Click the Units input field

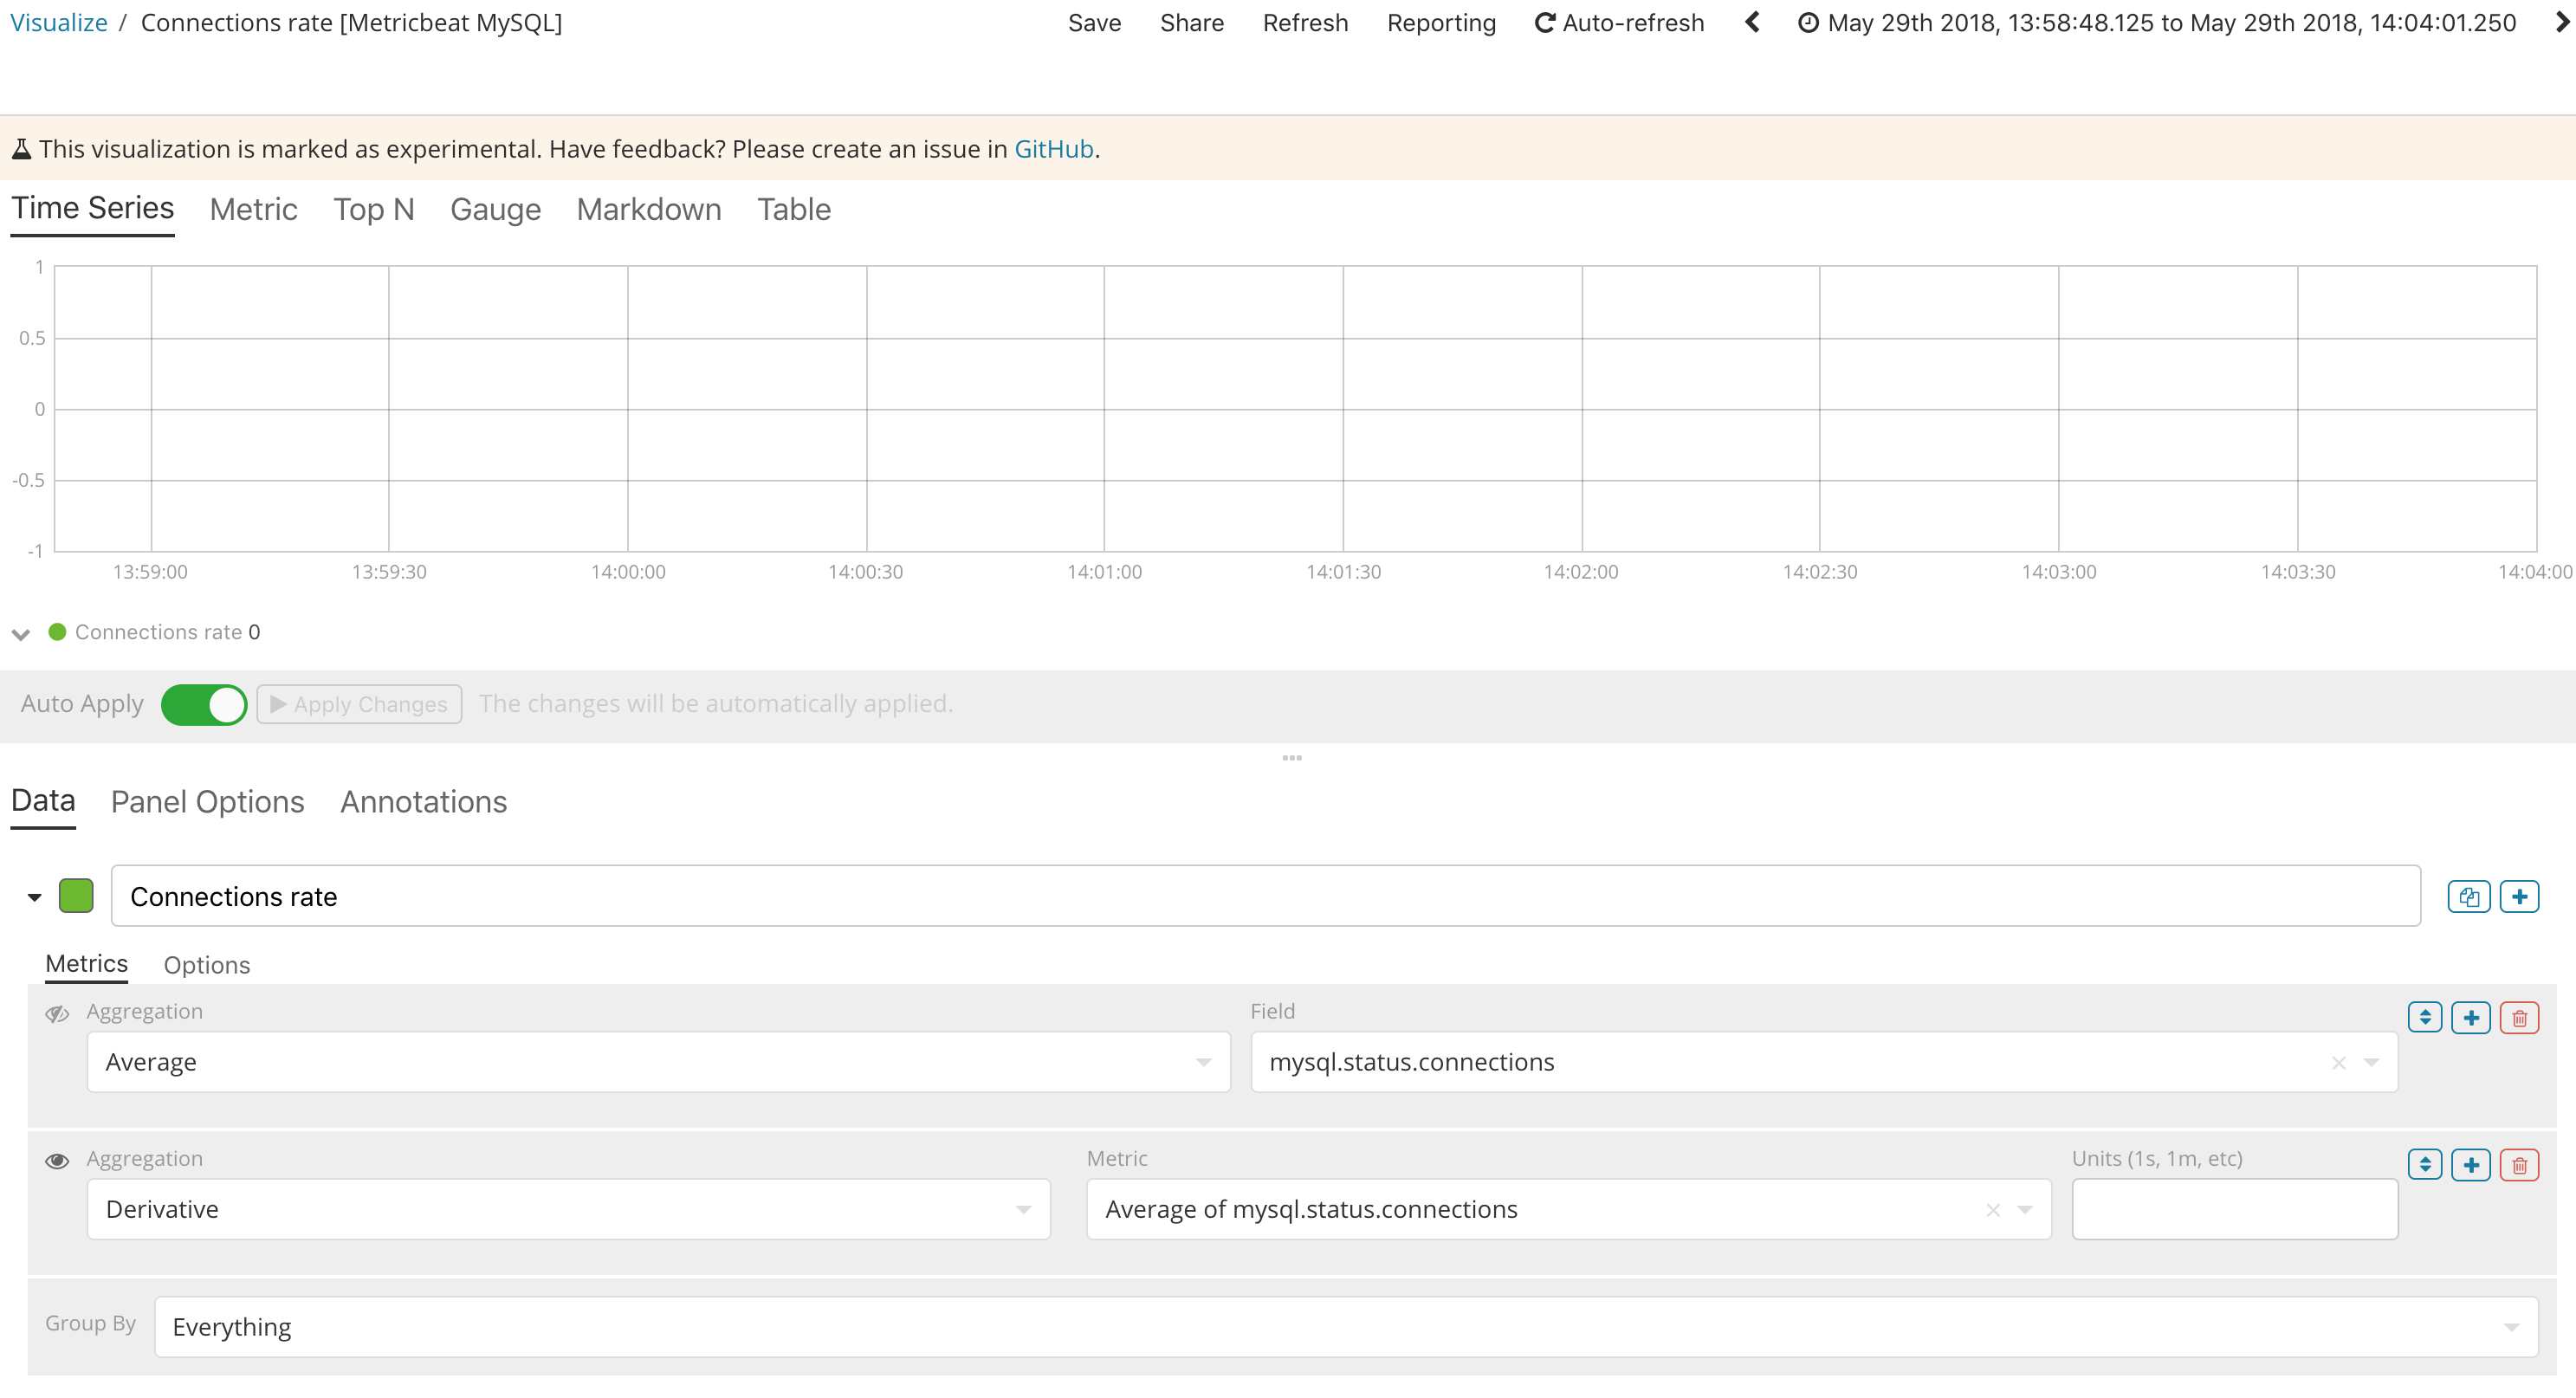click(2233, 1209)
